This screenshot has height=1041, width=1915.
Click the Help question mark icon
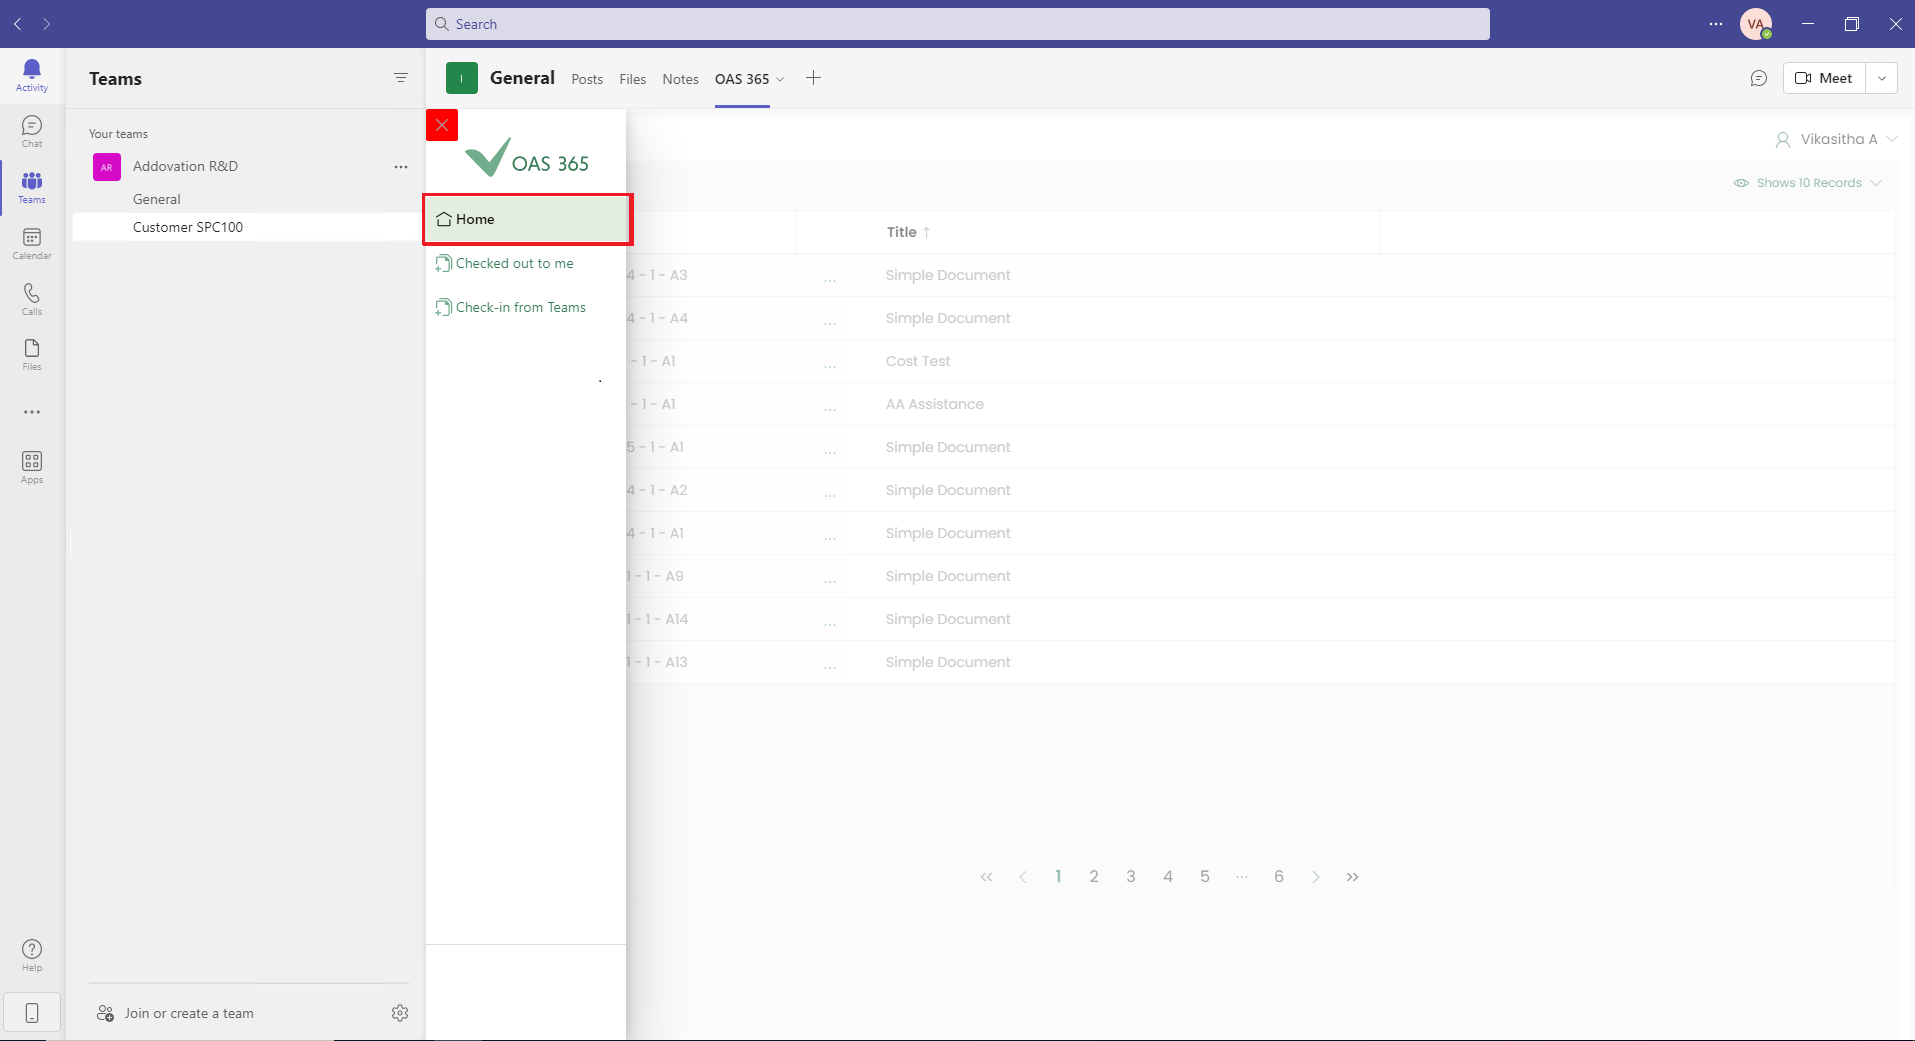coord(32,955)
